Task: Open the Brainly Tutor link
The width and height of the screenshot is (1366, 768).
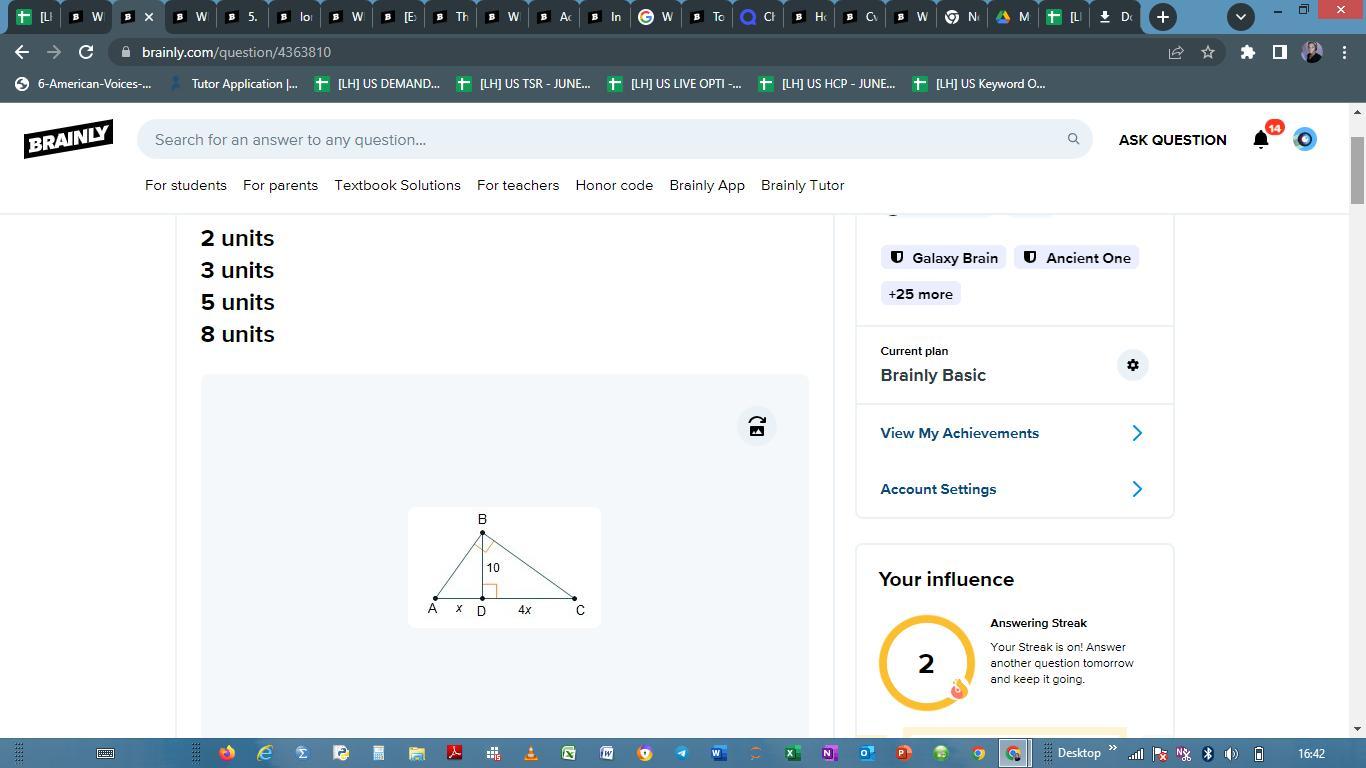Action: tap(802, 185)
